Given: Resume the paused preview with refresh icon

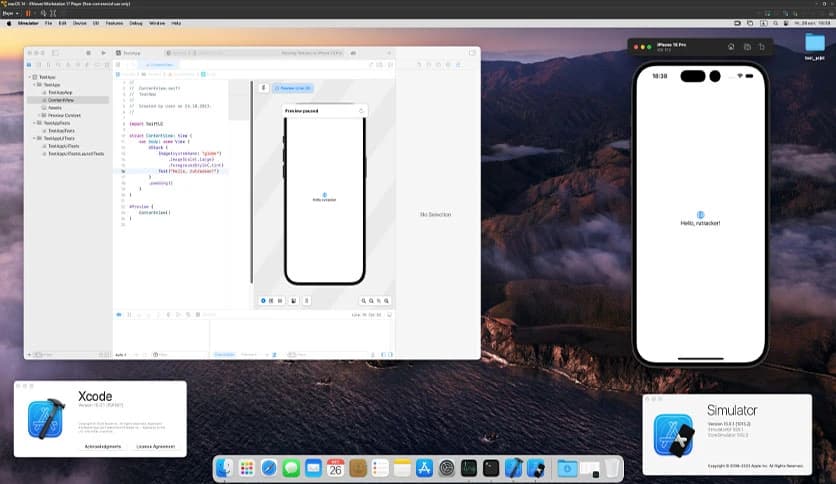Looking at the screenshot, I should 361,111.
